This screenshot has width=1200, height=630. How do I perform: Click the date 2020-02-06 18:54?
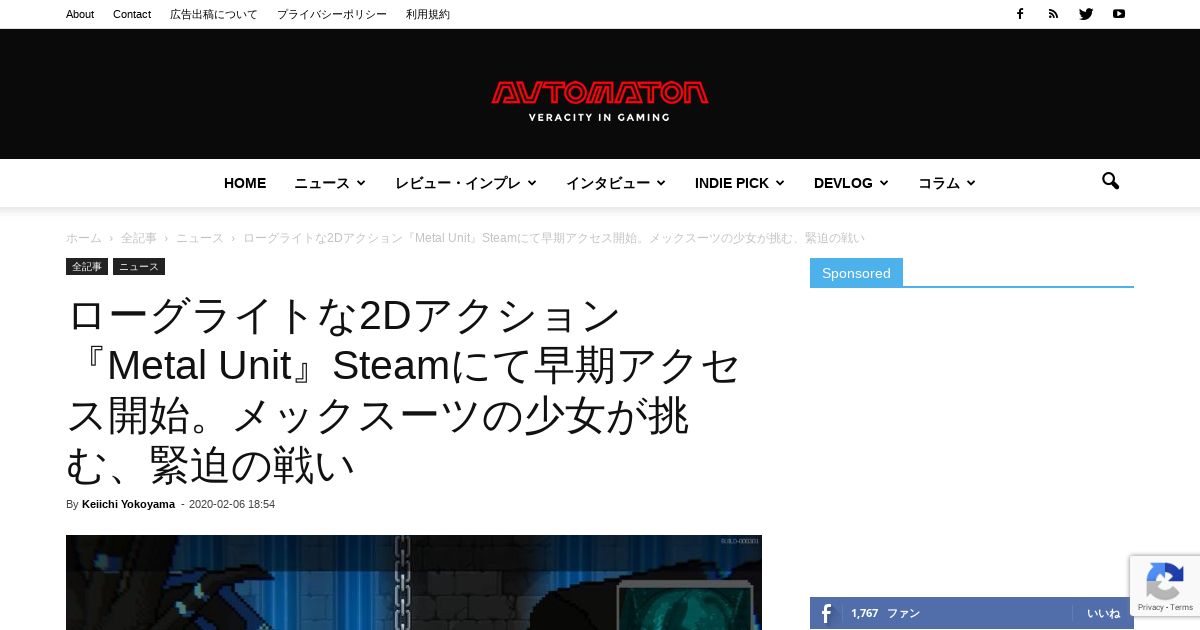click(232, 504)
